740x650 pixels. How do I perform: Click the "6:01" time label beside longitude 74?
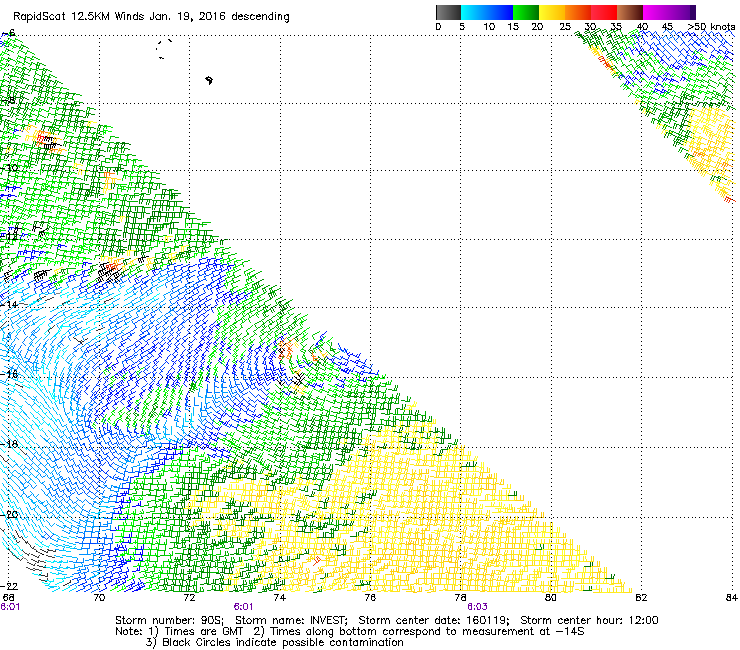click(x=243, y=607)
